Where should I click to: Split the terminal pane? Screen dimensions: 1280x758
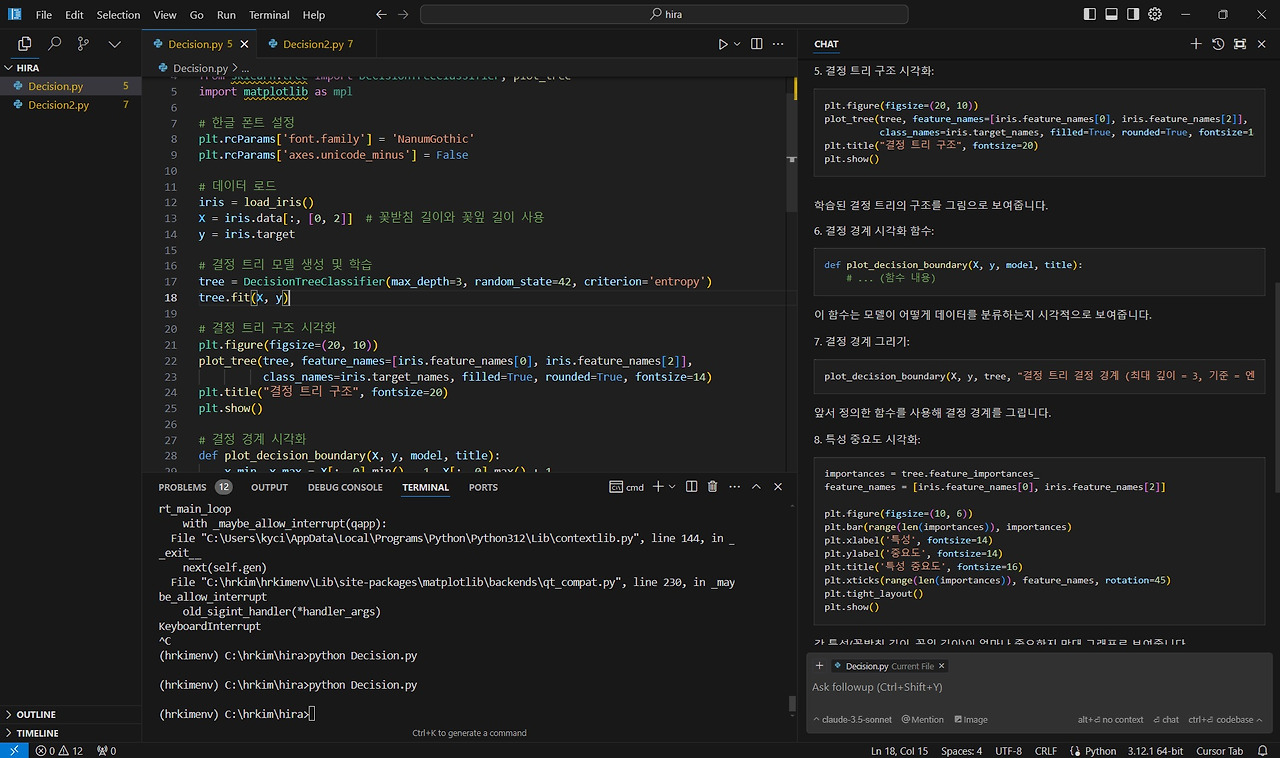[691, 487]
